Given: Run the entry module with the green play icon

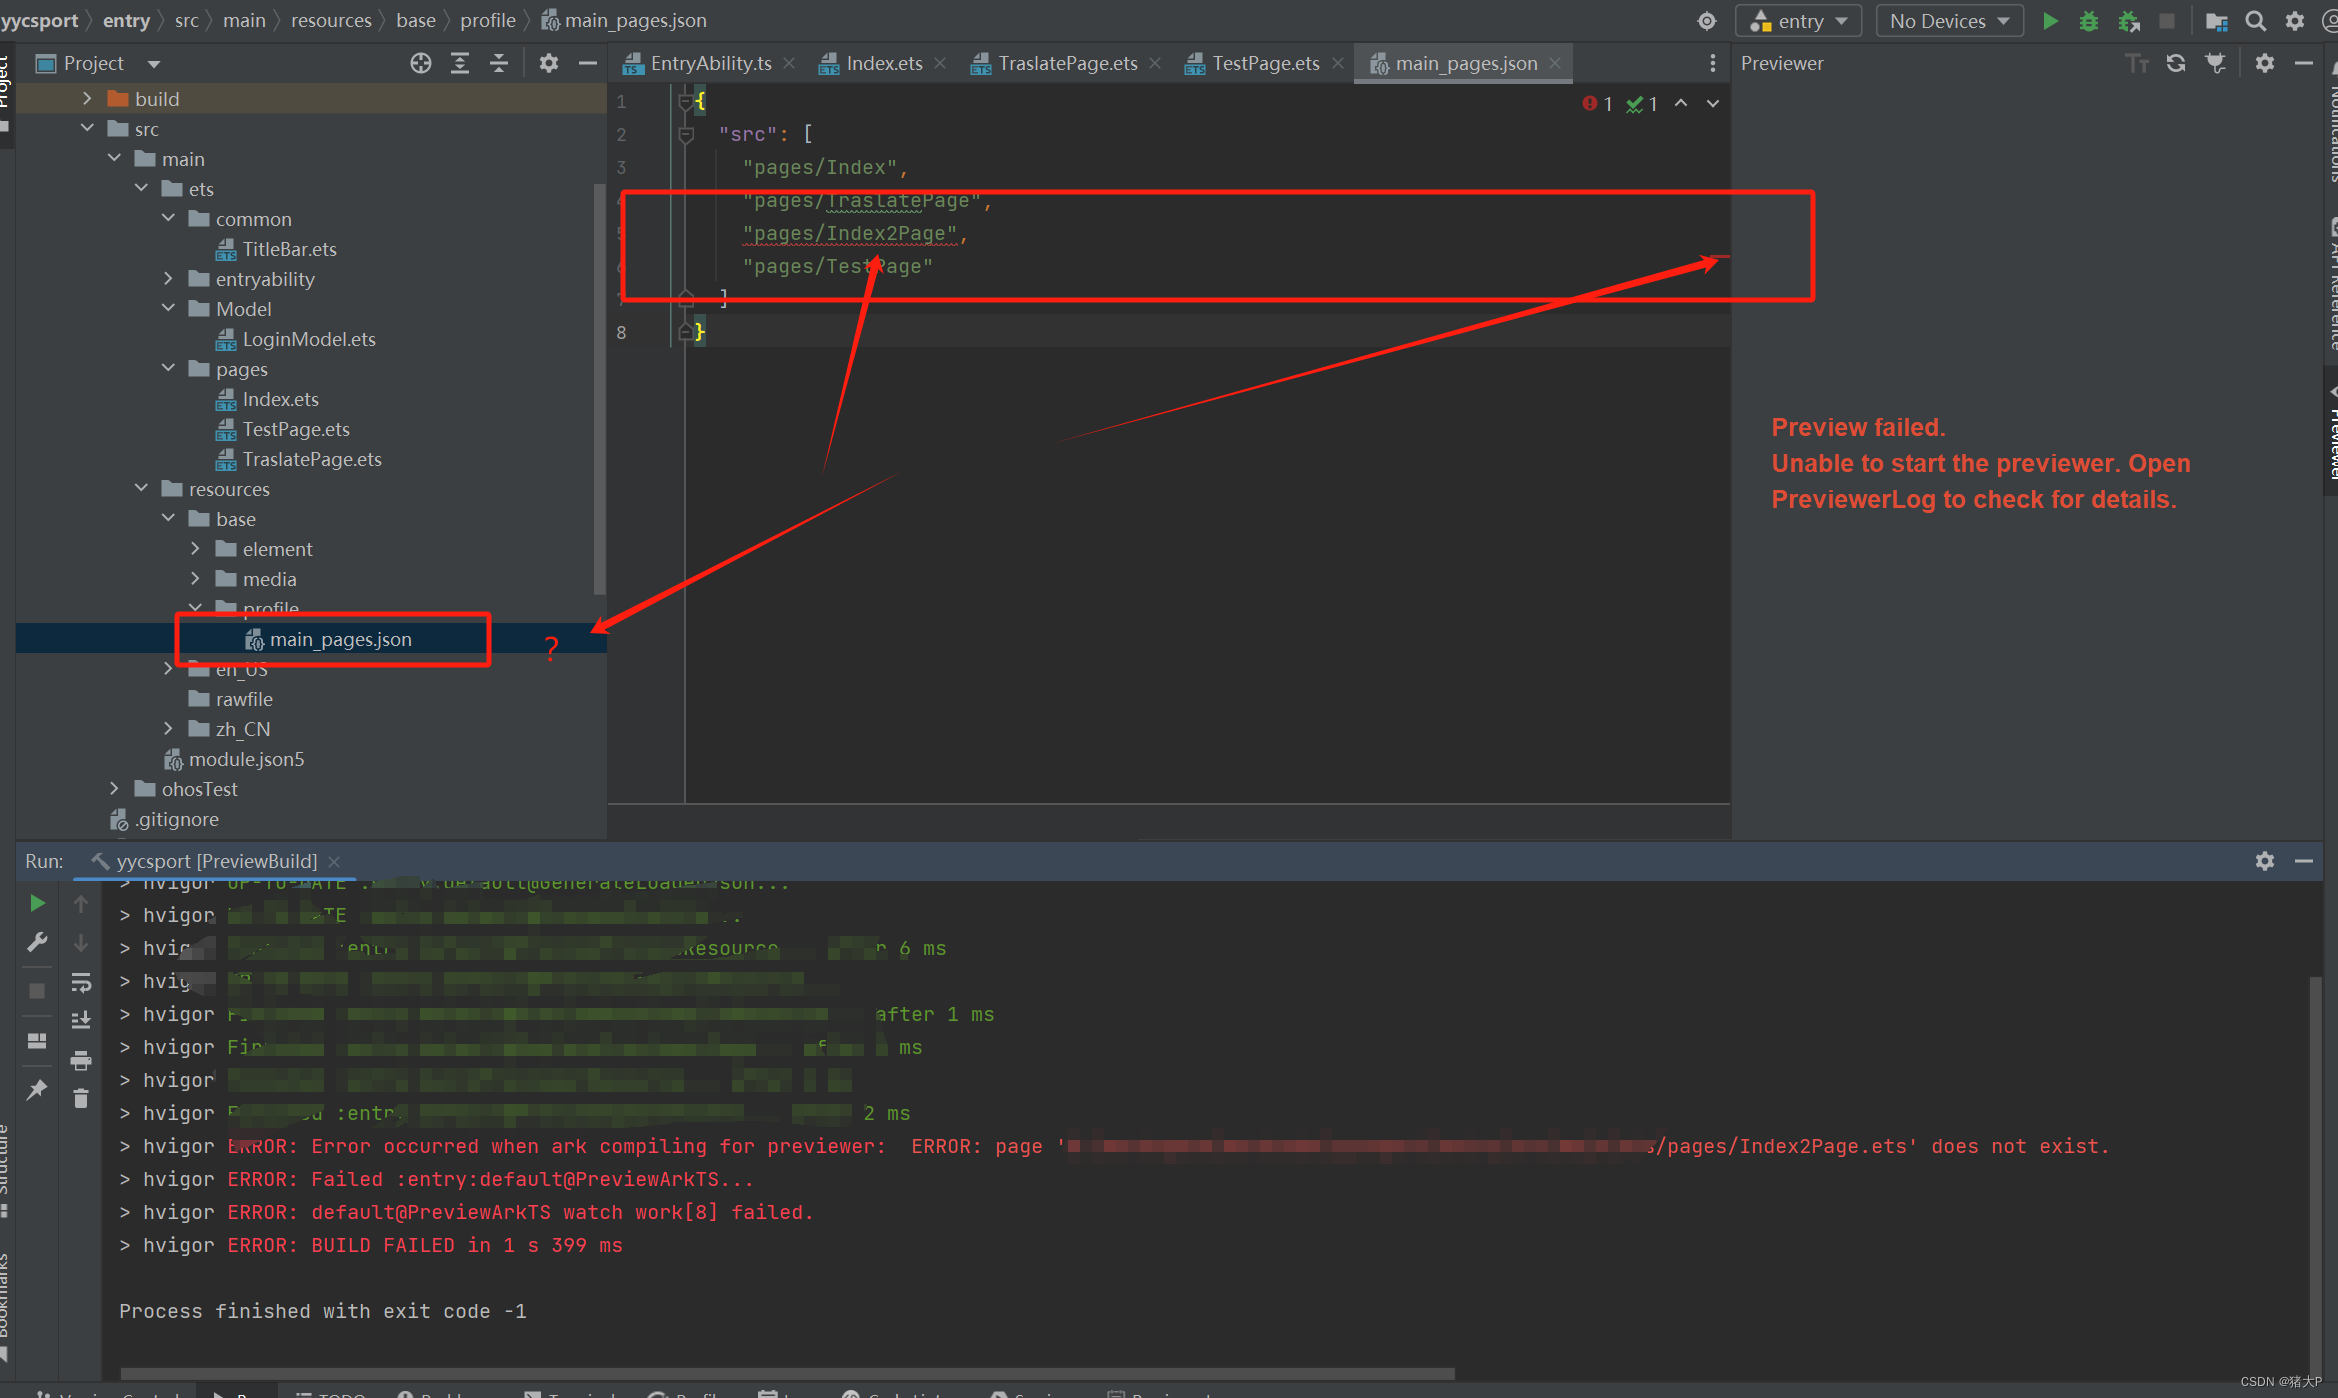Looking at the screenshot, I should (2050, 20).
